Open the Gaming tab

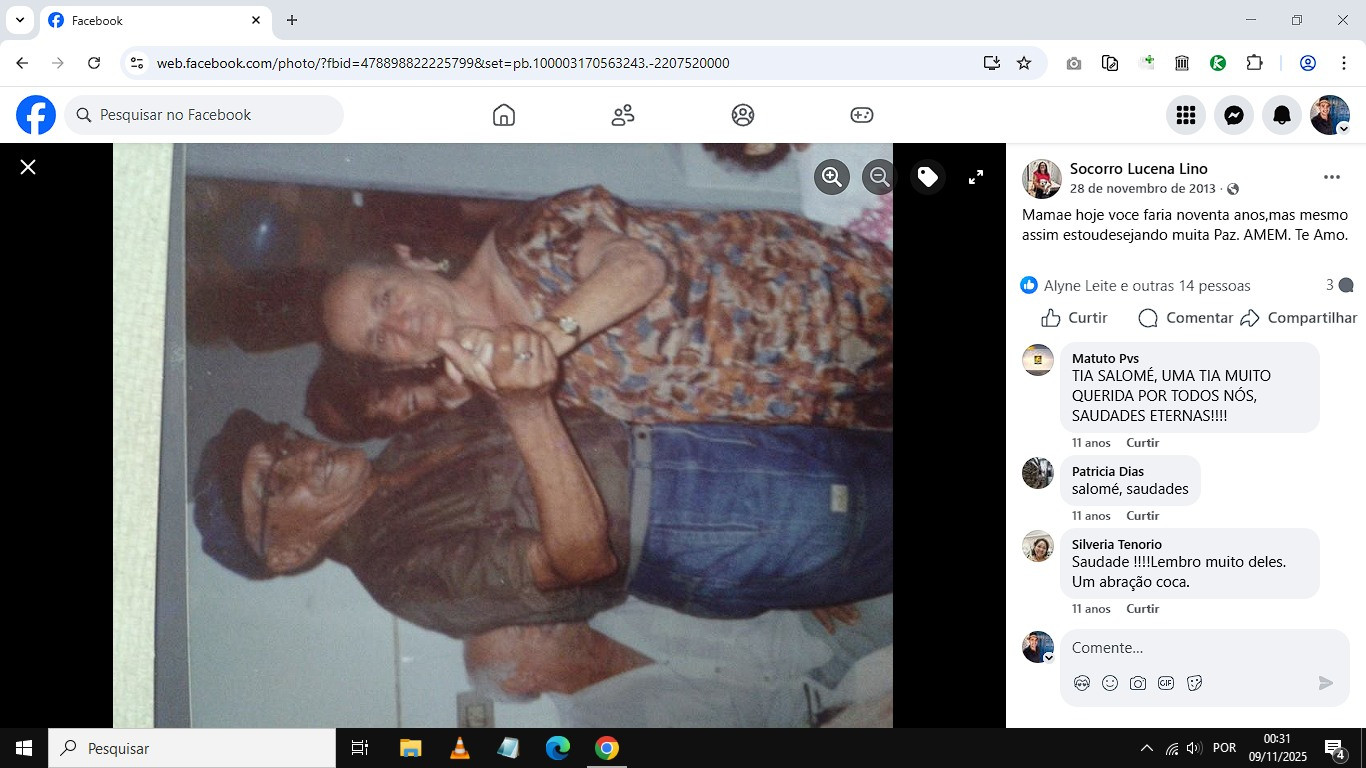click(861, 115)
